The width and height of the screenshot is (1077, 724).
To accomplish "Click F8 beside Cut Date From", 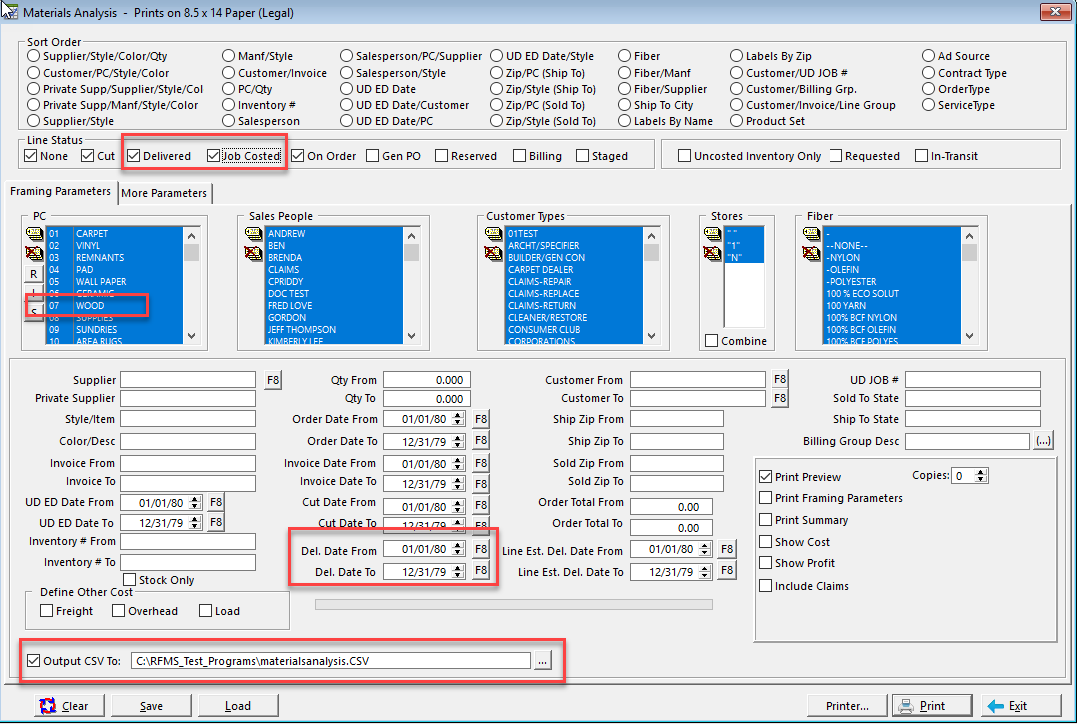I will point(481,506).
